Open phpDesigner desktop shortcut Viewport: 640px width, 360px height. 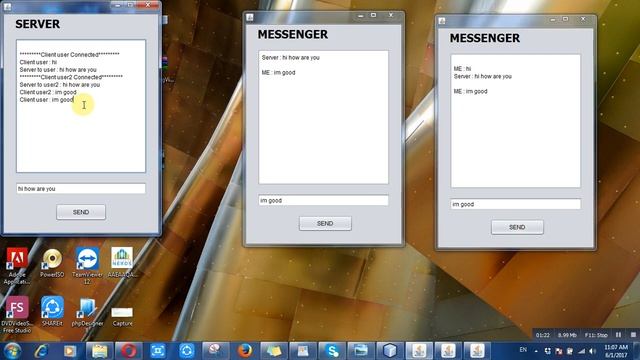coord(87,312)
